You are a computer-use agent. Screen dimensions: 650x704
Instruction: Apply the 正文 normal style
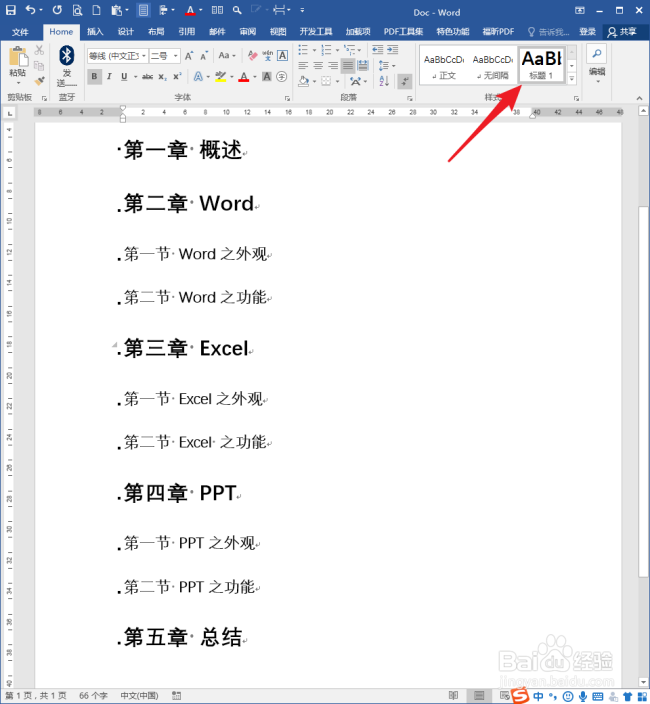(x=444, y=66)
